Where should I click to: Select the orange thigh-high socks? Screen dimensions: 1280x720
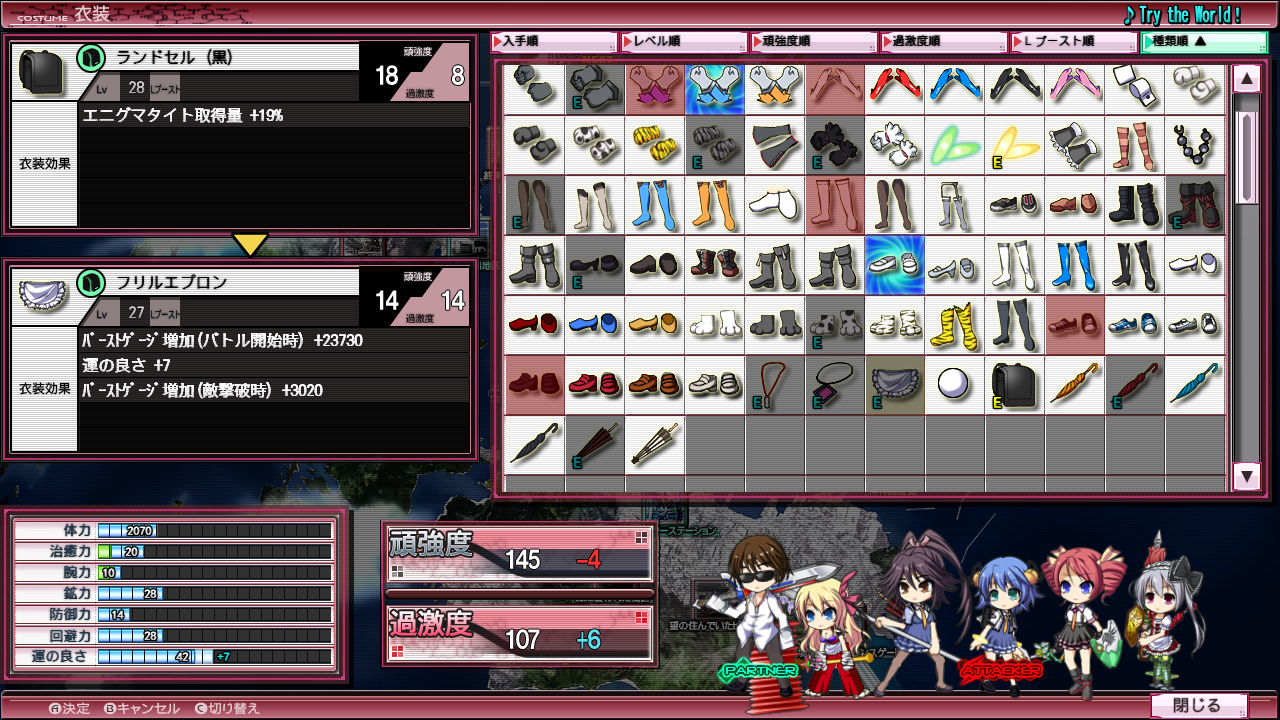715,205
